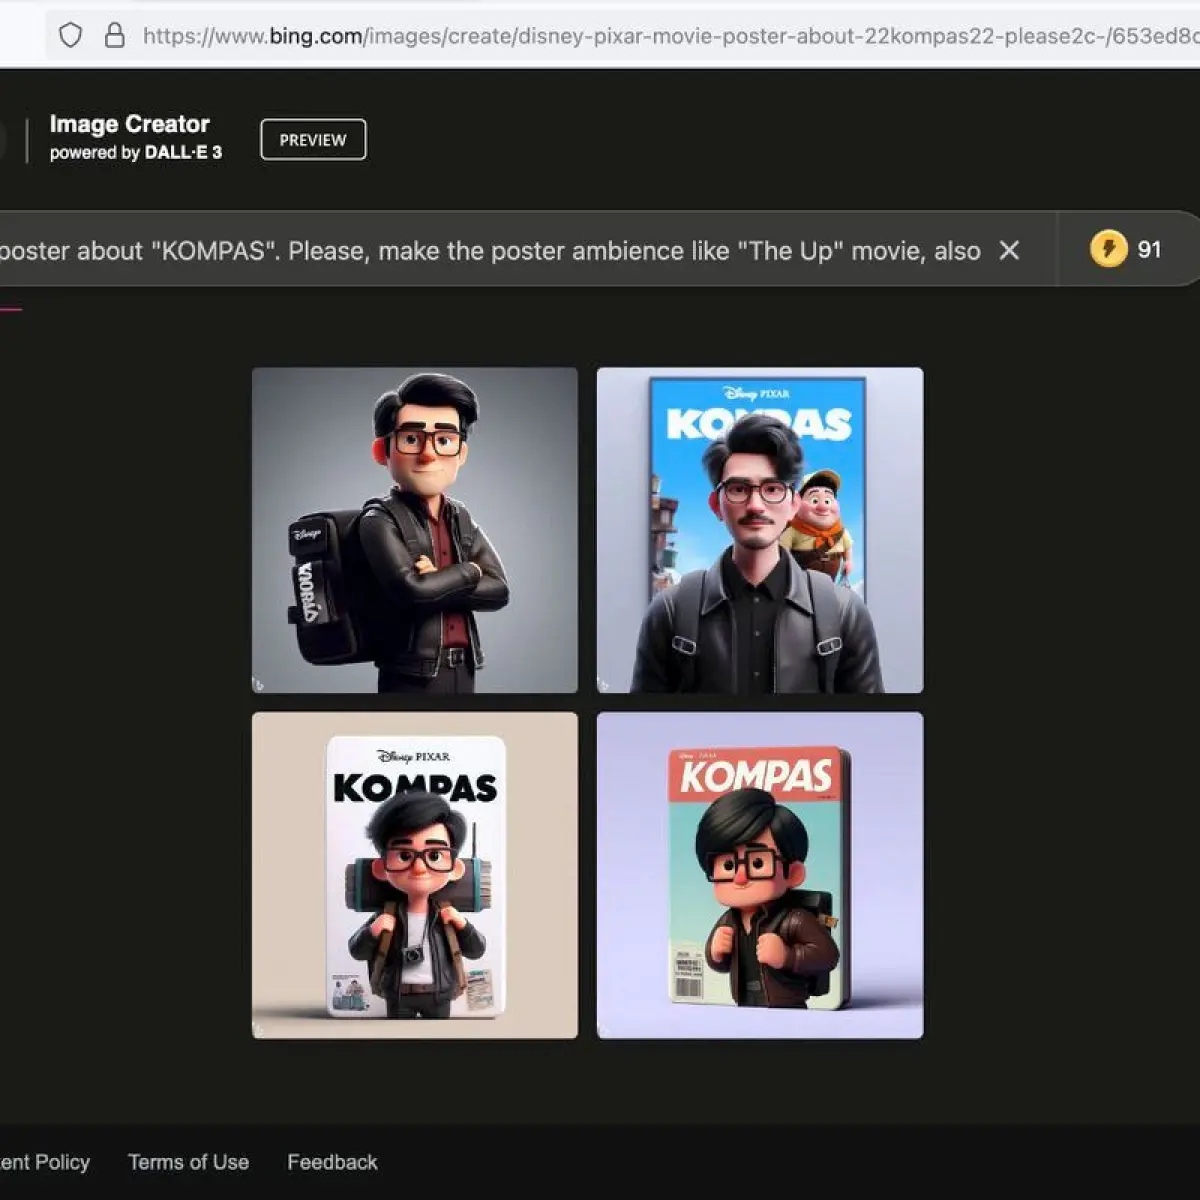Click the PREVIEW badge button

click(313, 140)
